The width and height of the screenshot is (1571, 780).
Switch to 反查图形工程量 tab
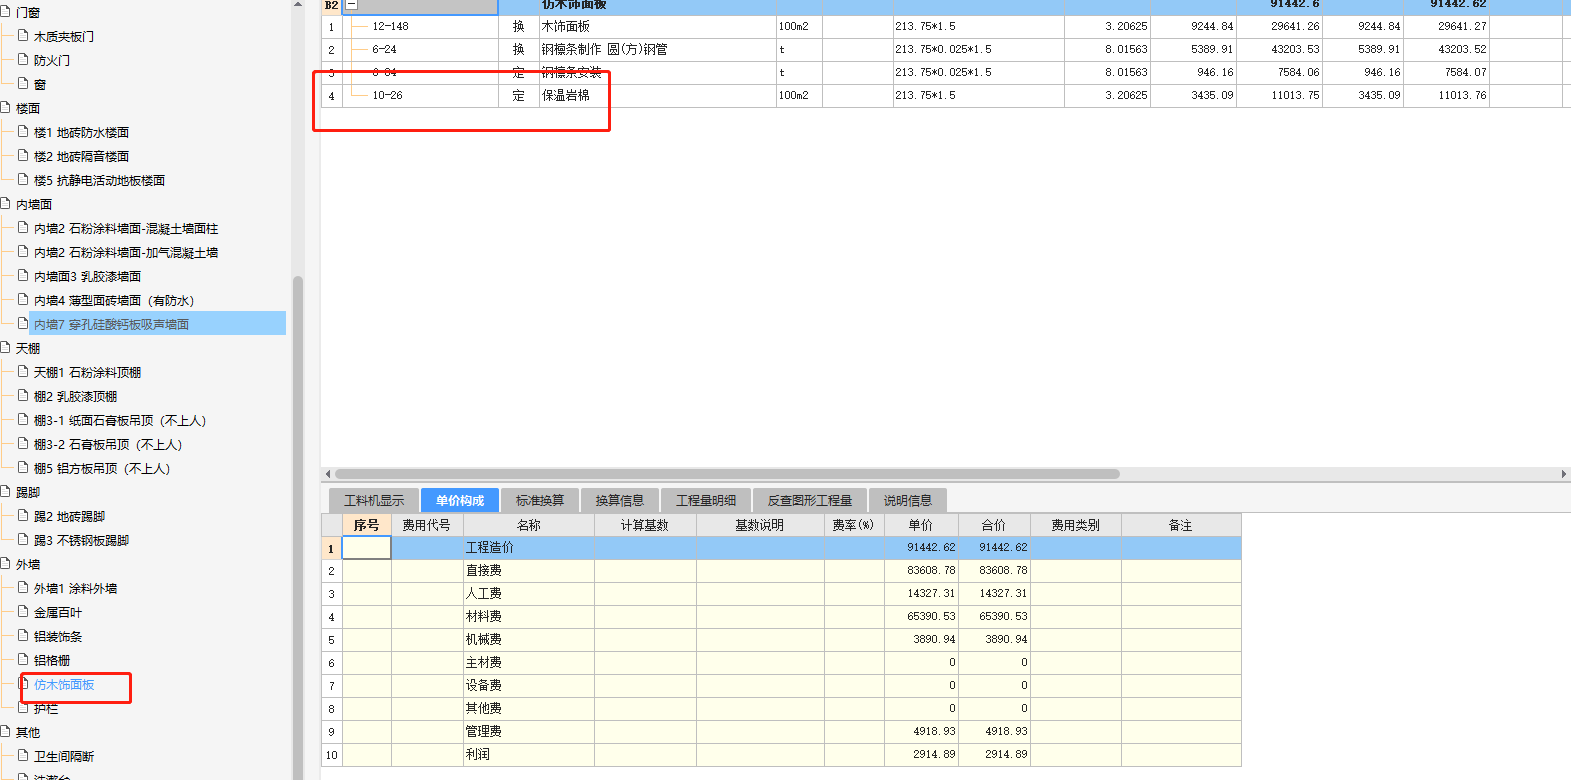pos(810,500)
